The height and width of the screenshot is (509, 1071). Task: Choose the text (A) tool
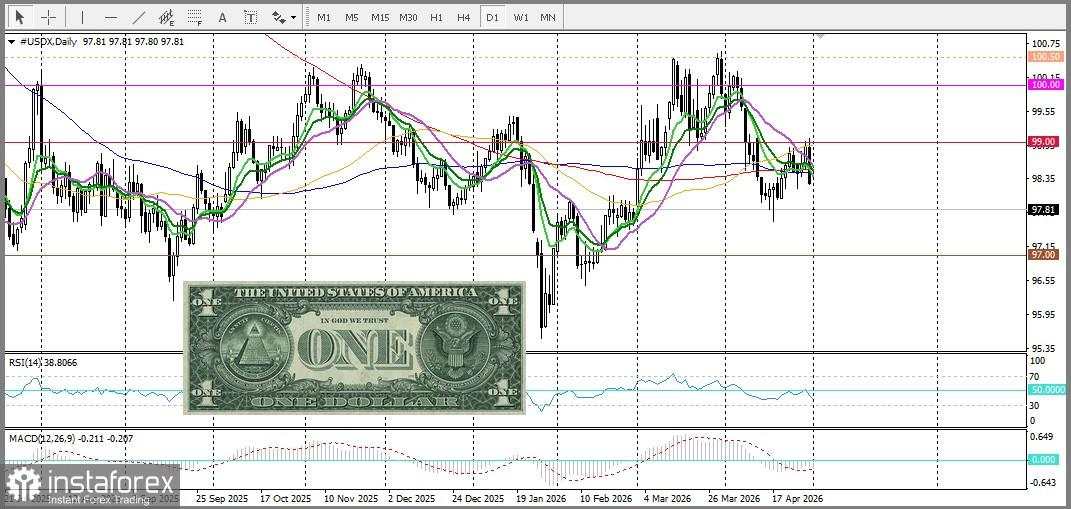pyautogui.click(x=222, y=17)
